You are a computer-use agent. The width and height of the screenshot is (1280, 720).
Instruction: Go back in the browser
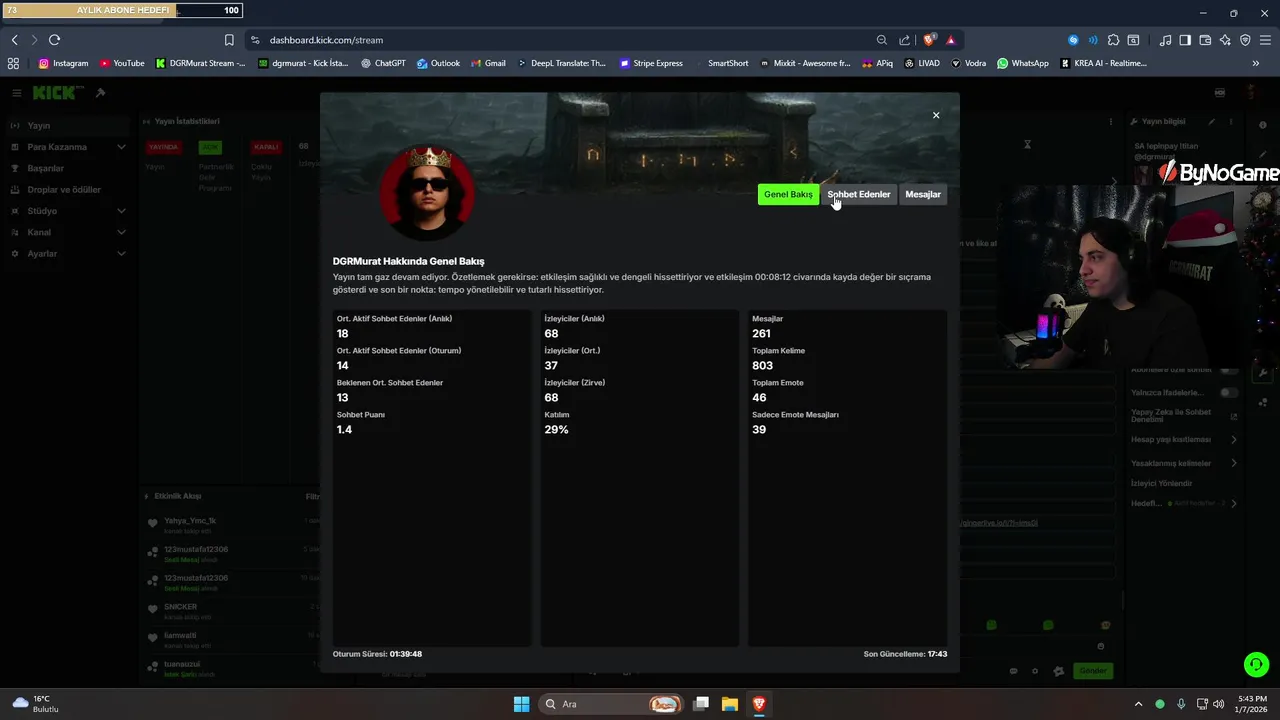point(14,40)
